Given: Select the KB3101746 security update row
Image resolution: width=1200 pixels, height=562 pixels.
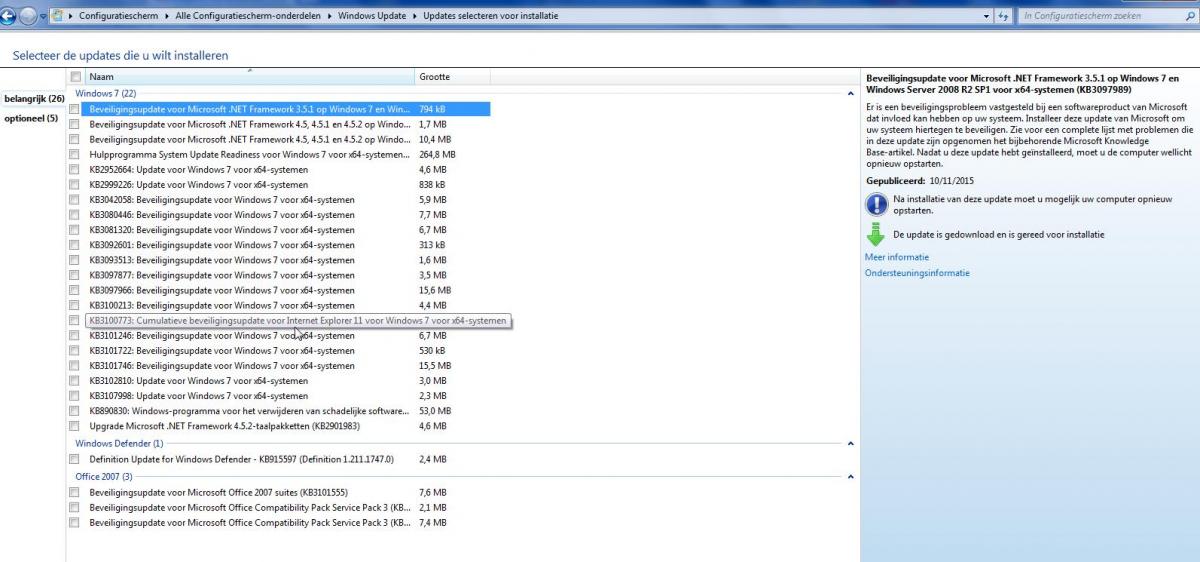Looking at the screenshot, I should (280, 366).
